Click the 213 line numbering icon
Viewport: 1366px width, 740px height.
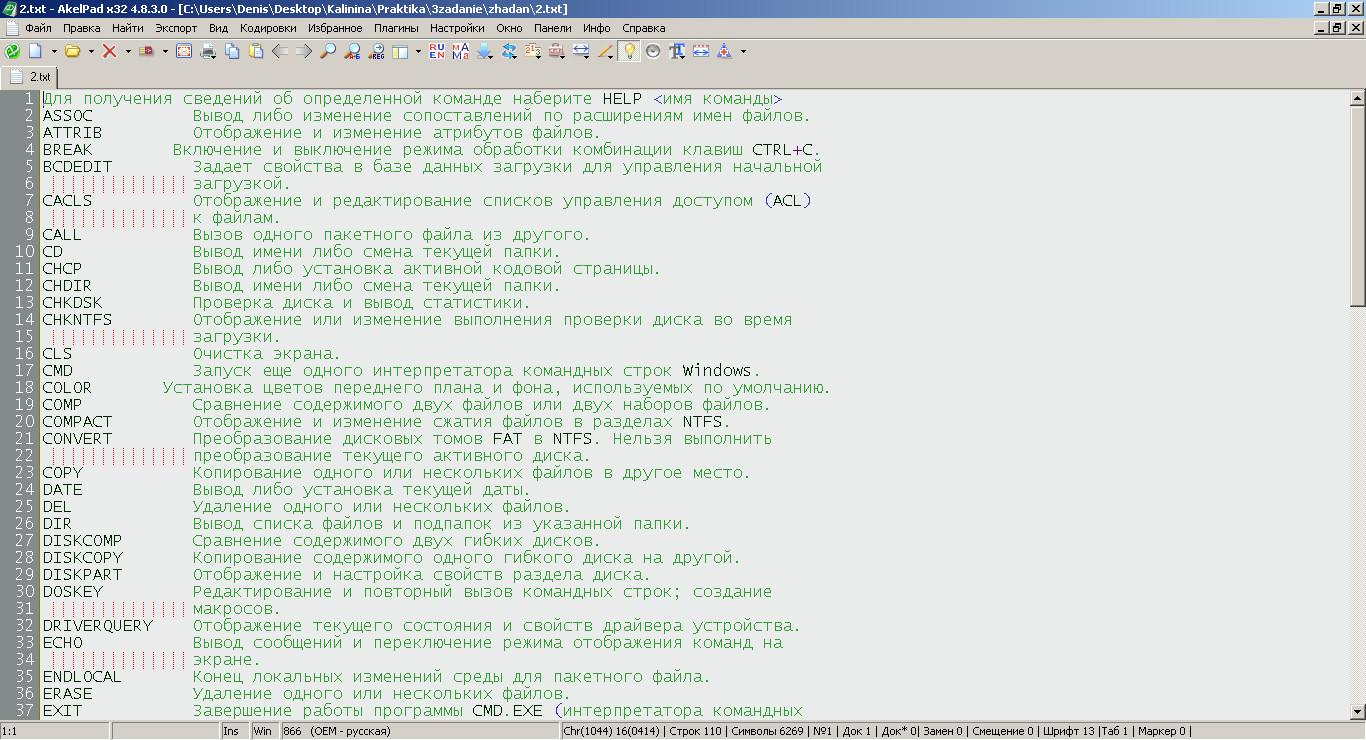[533, 51]
